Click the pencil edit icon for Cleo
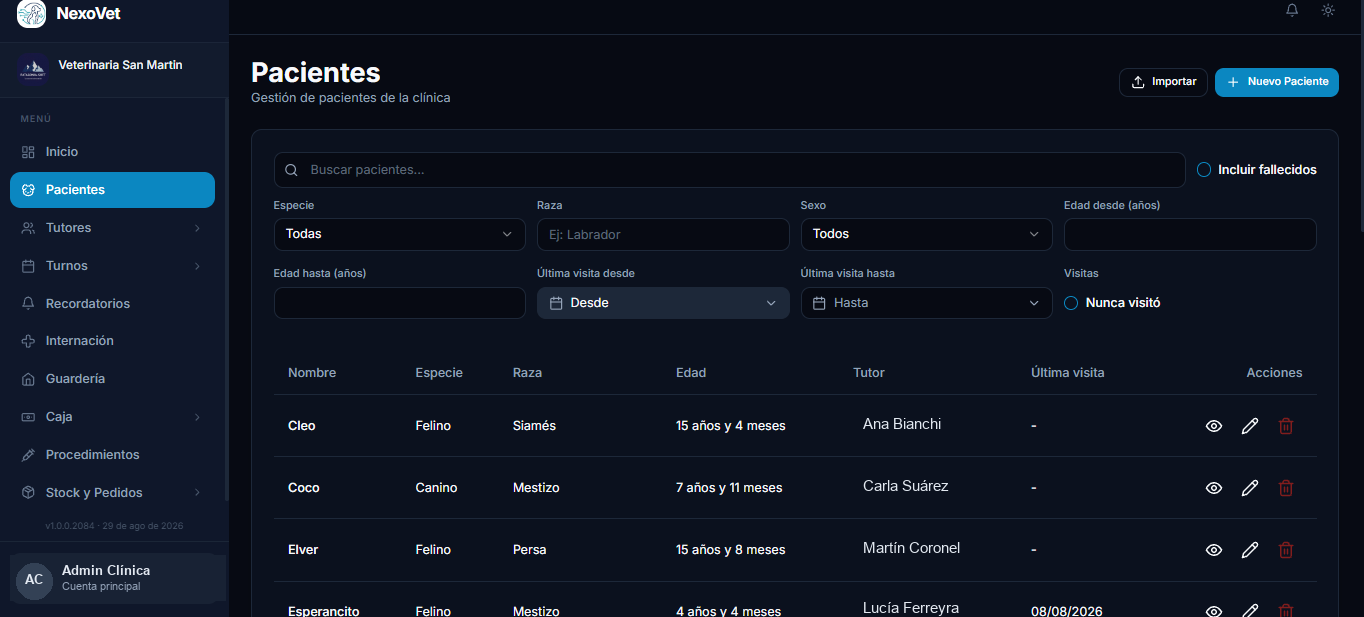 pos(1250,426)
